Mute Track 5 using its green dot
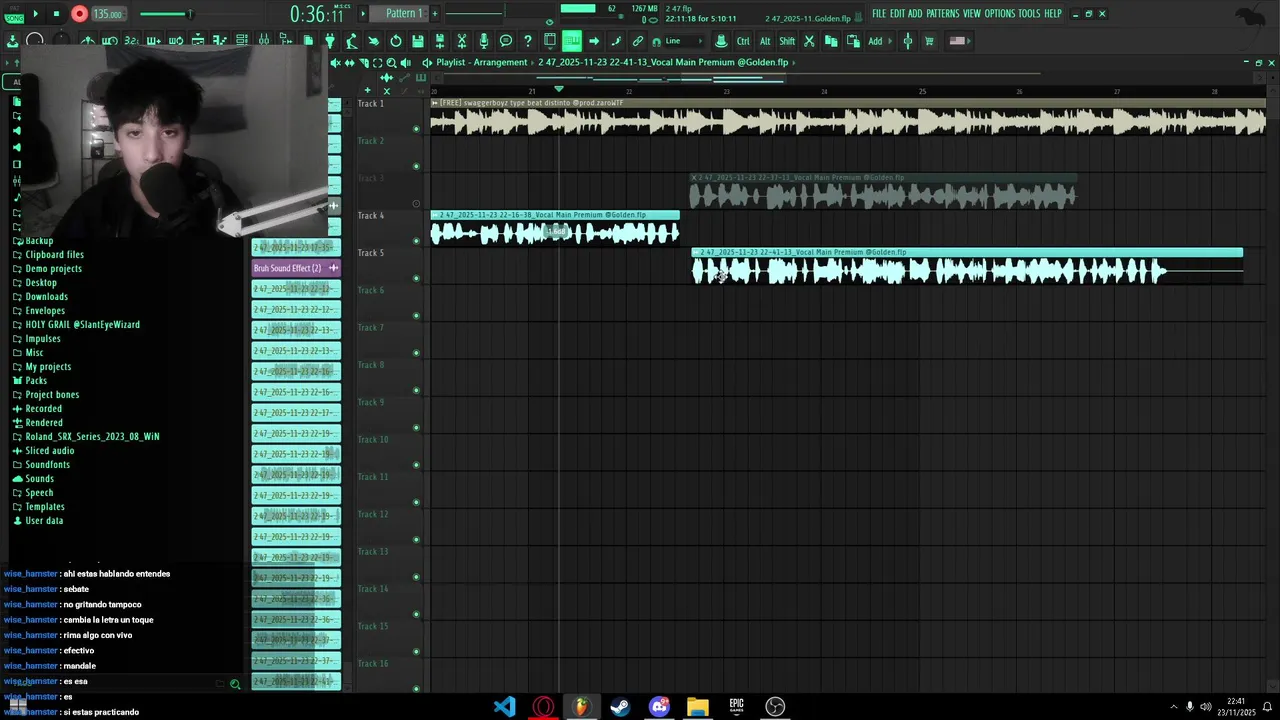The height and width of the screenshot is (720, 1280). (416, 278)
